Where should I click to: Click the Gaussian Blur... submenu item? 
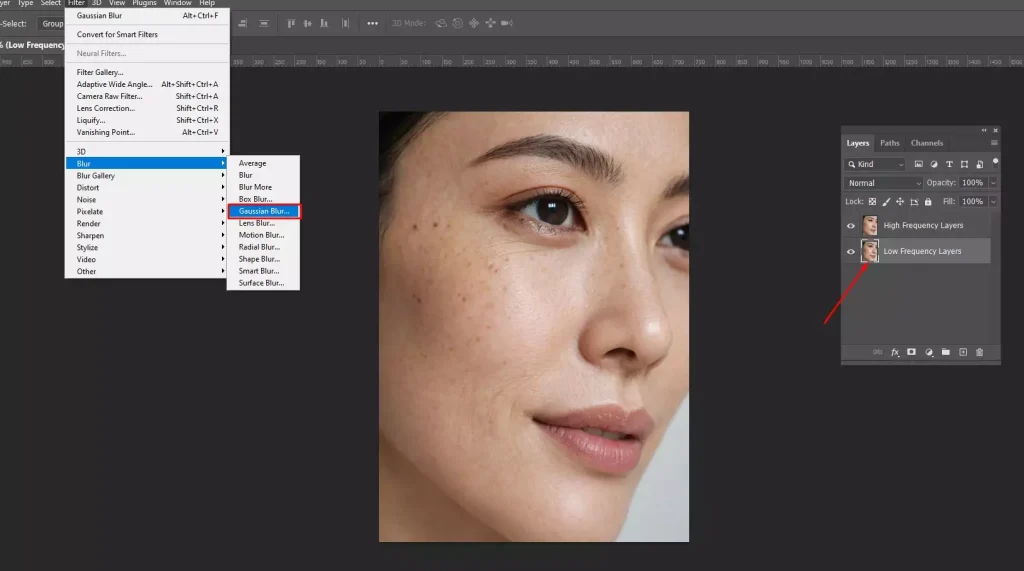pos(264,211)
